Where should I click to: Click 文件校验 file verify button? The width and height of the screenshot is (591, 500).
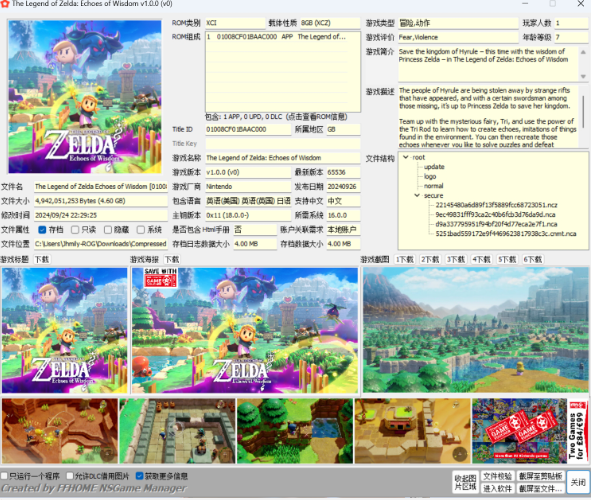(497, 476)
